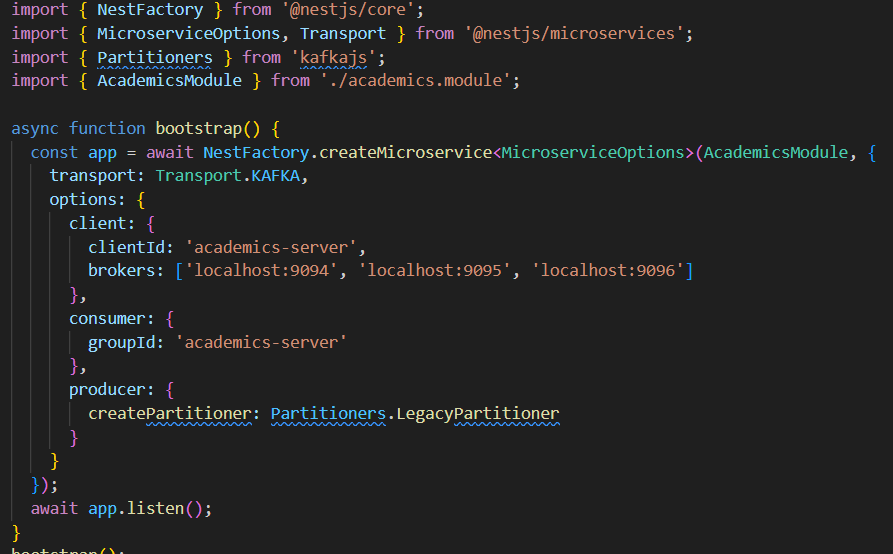Click the options property key
This screenshot has width=893, height=554.
point(83,200)
